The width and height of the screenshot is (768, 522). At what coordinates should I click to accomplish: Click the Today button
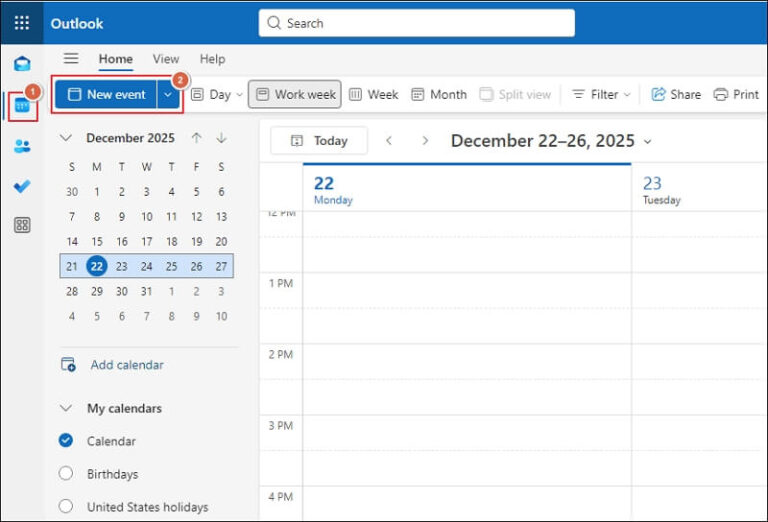tap(319, 141)
